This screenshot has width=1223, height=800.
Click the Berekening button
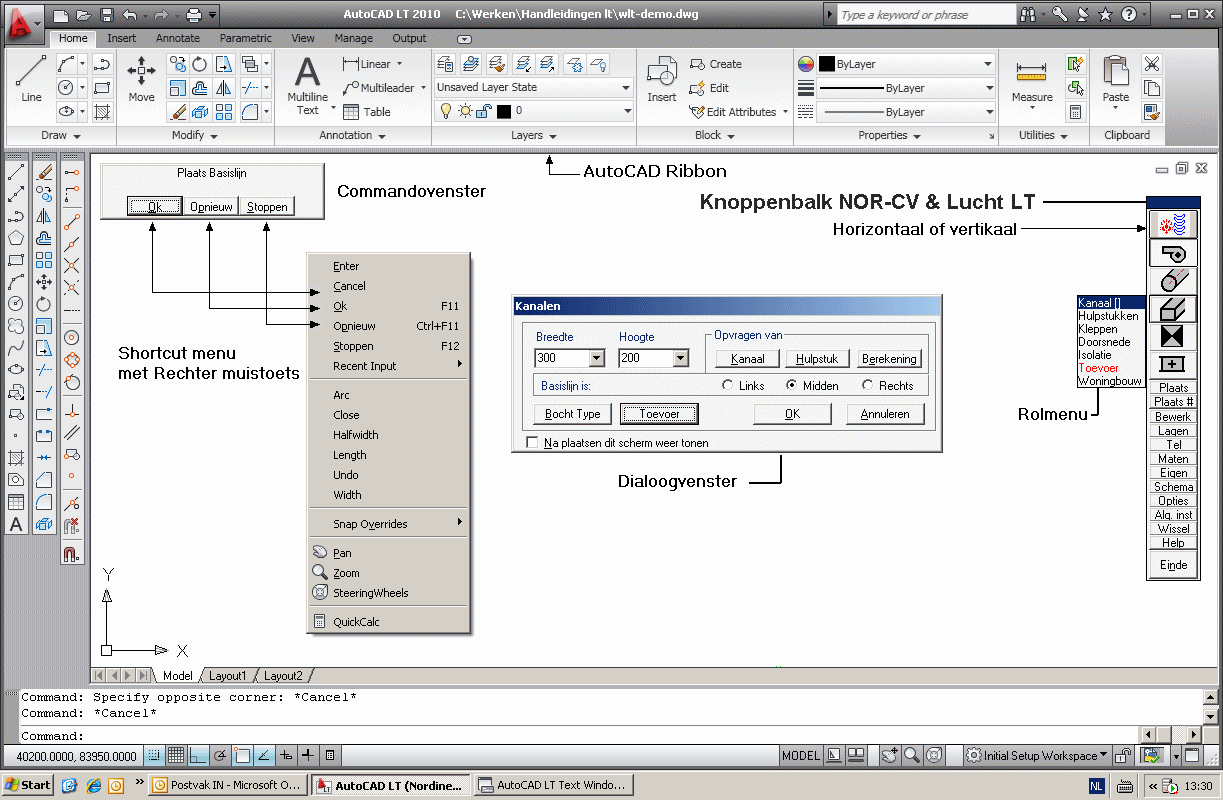[x=890, y=358]
